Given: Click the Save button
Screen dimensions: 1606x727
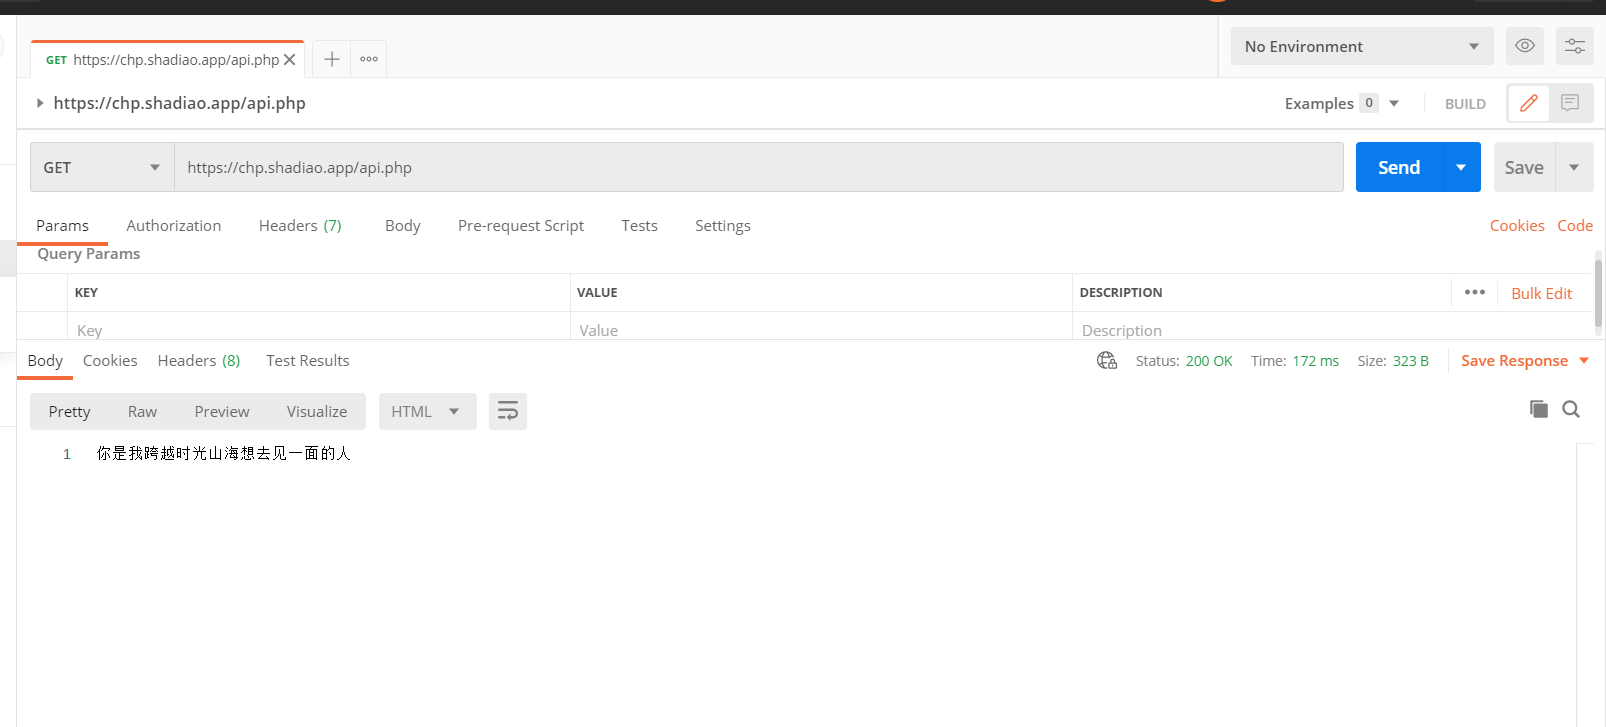Looking at the screenshot, I should [x=1524, y=167].
